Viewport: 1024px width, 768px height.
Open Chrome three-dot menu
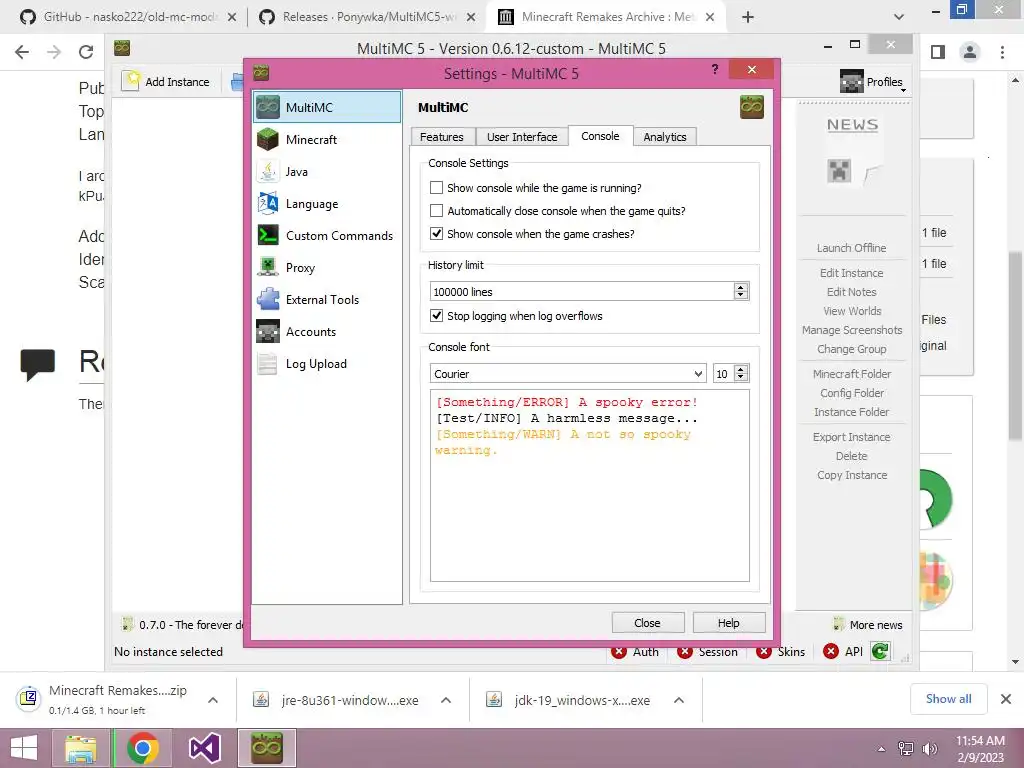(x=1002, y=52)
